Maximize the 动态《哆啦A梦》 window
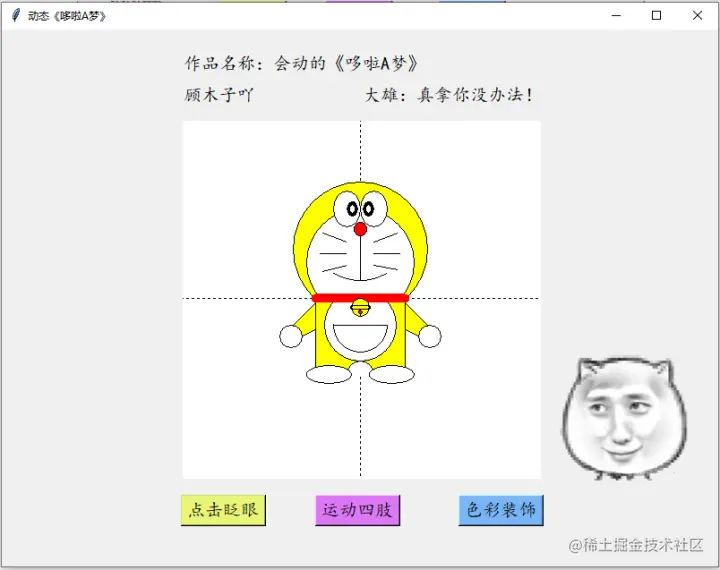Image resolution: width=720 pixels, height=570 pixels. tap(657, 16)
